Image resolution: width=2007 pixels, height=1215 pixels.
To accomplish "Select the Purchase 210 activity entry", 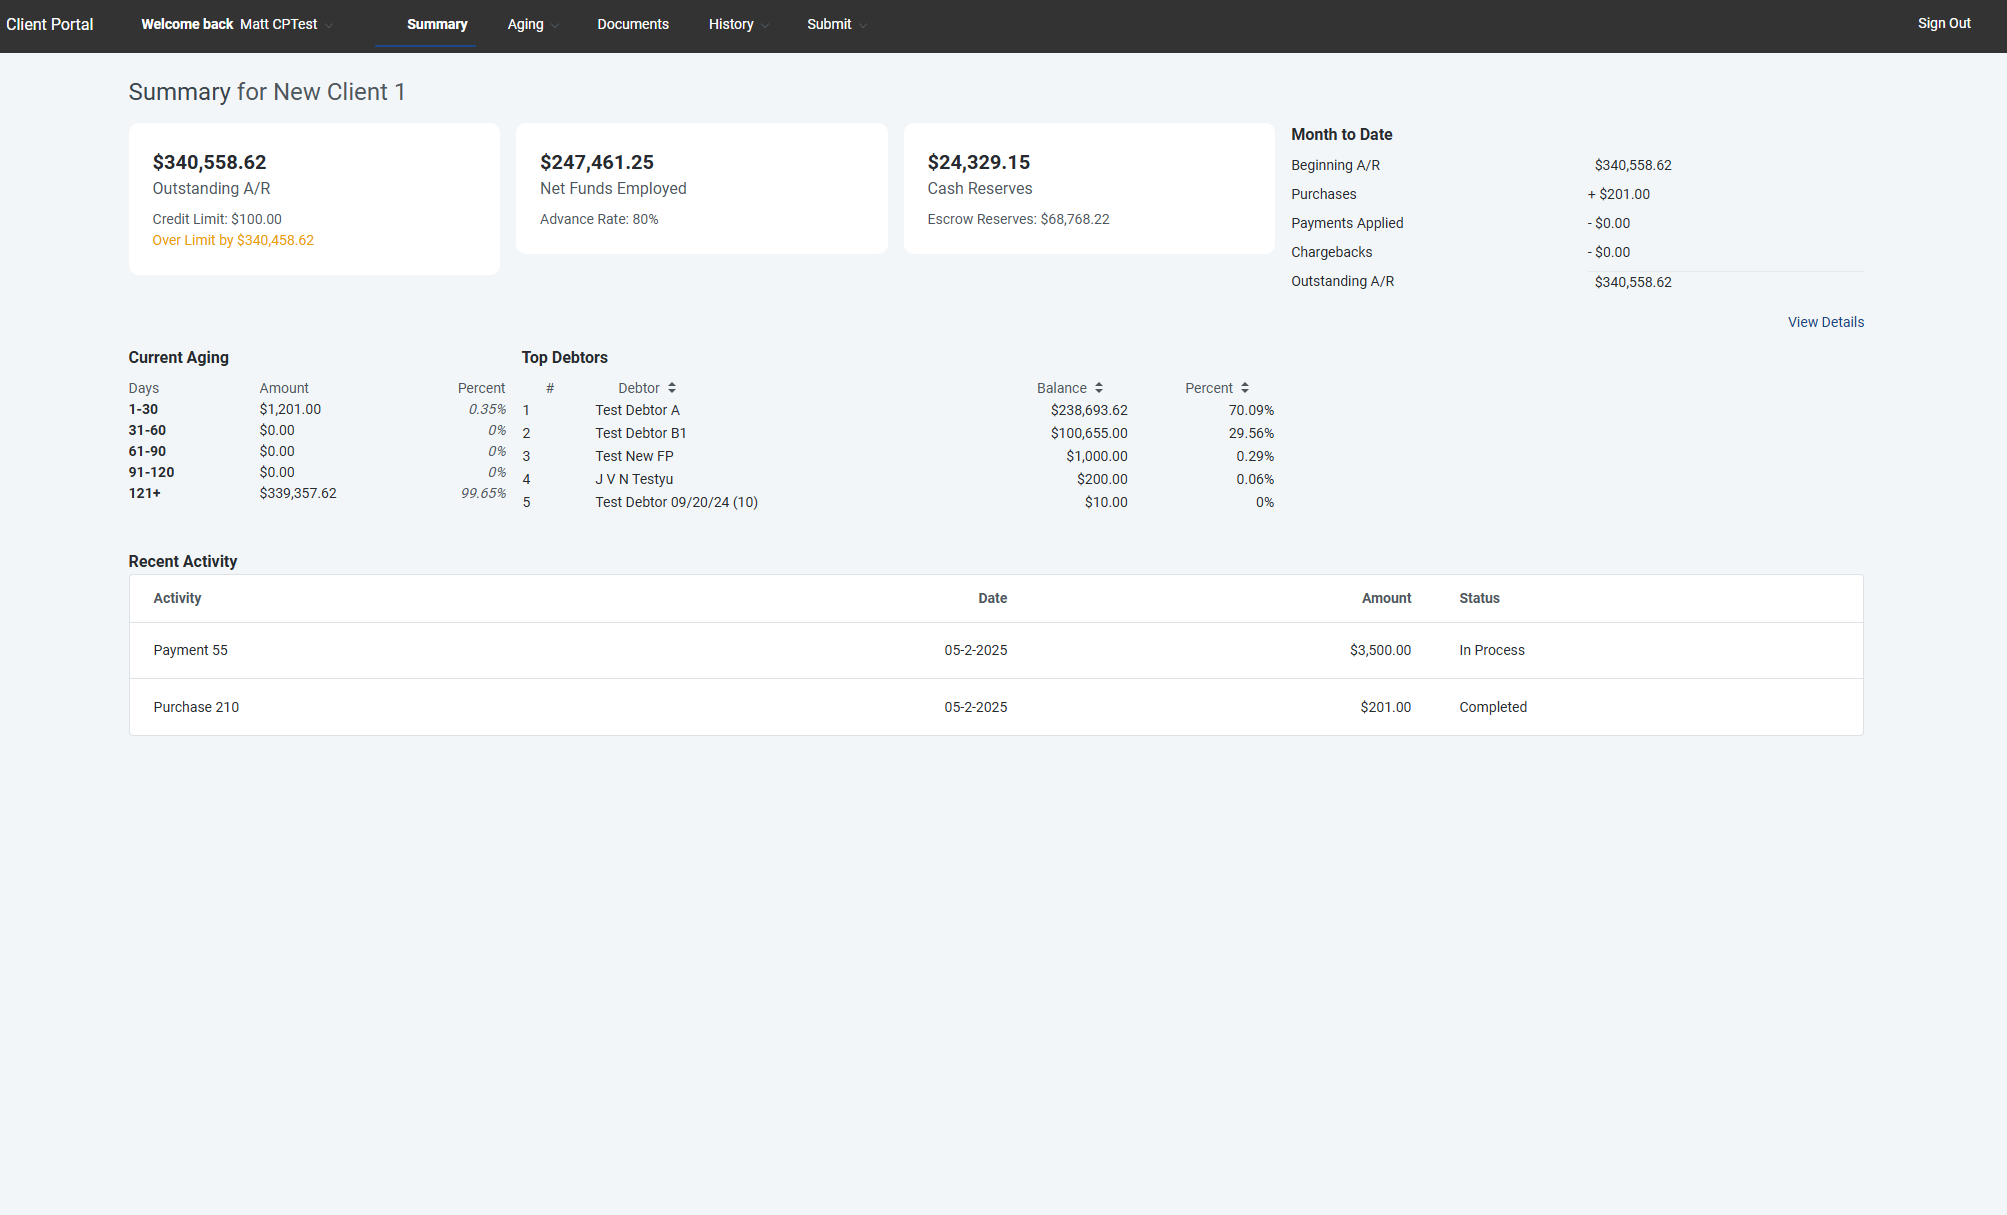I will click(196, 707).
